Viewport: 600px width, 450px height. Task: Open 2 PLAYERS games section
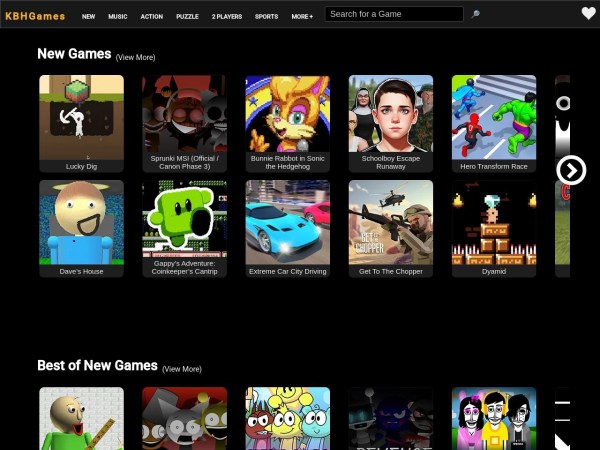tap(227, 17)
